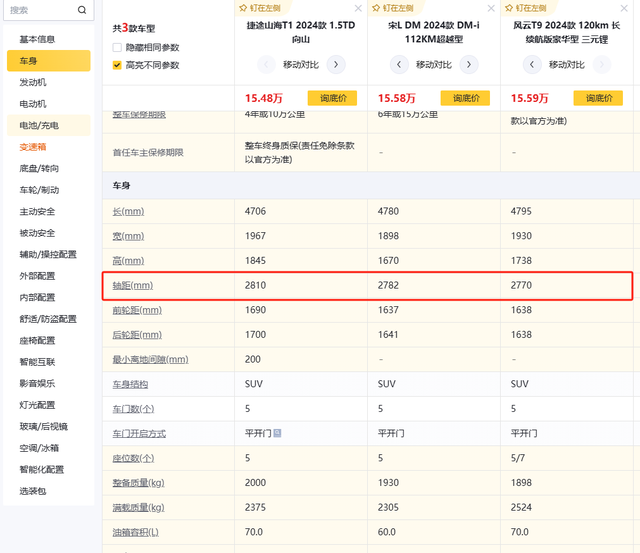Go to 玻璃/后视镜 section
Image resolution: width=640 pixels, height=553 pixels.
(x=44, y=426)
